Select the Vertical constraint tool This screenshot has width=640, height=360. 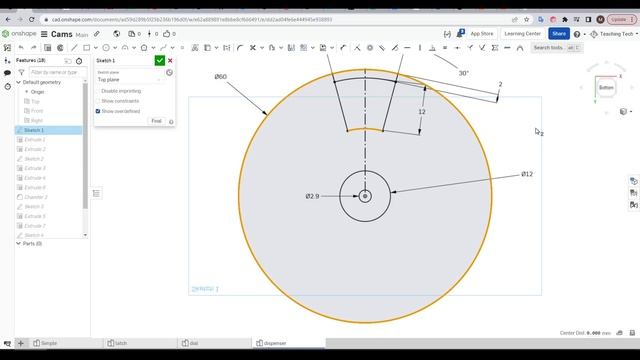tap(420, 48)
